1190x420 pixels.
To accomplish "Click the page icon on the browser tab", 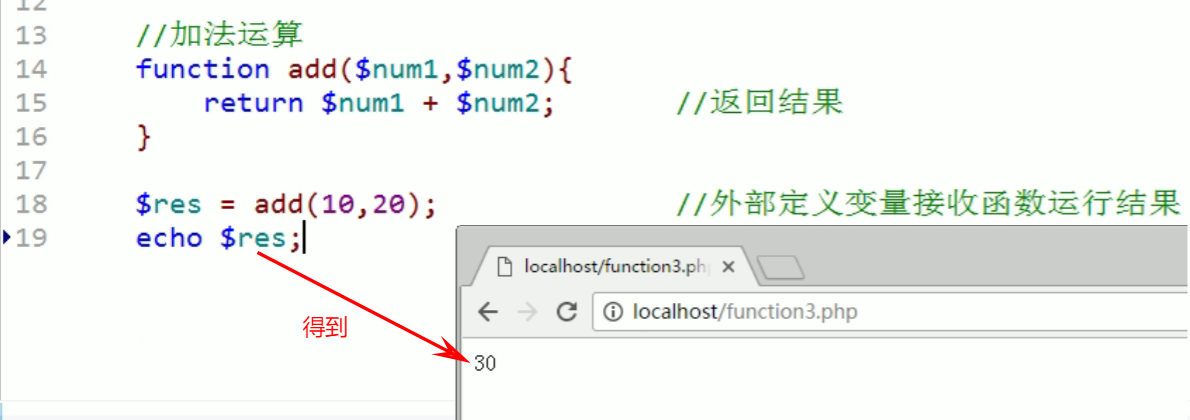I will point(505,267).
